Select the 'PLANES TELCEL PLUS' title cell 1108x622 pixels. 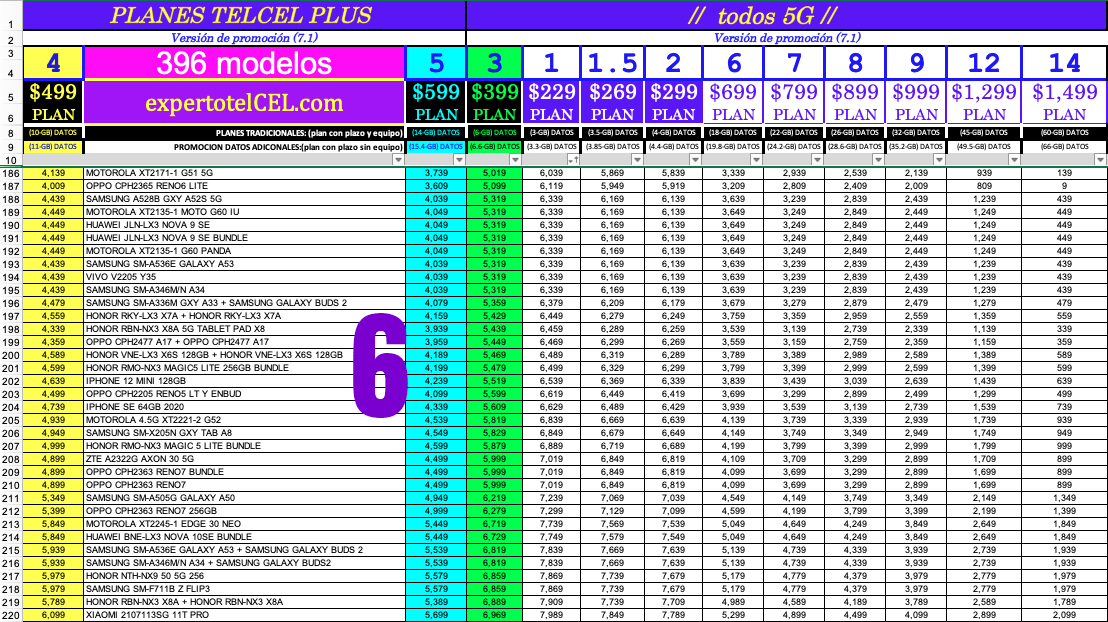(x=244, y=16)
